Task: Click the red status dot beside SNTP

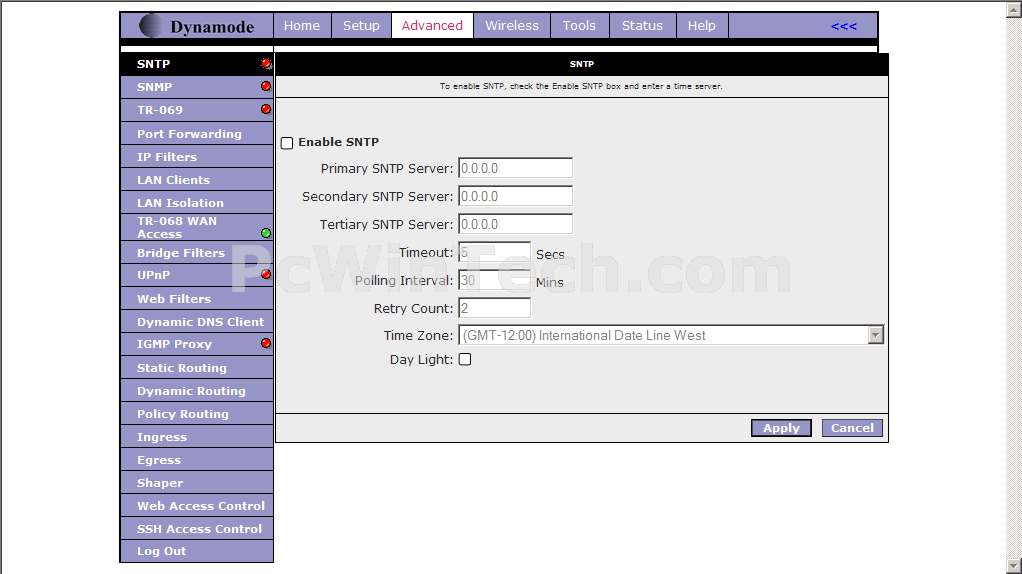Action: pos(266,63)
